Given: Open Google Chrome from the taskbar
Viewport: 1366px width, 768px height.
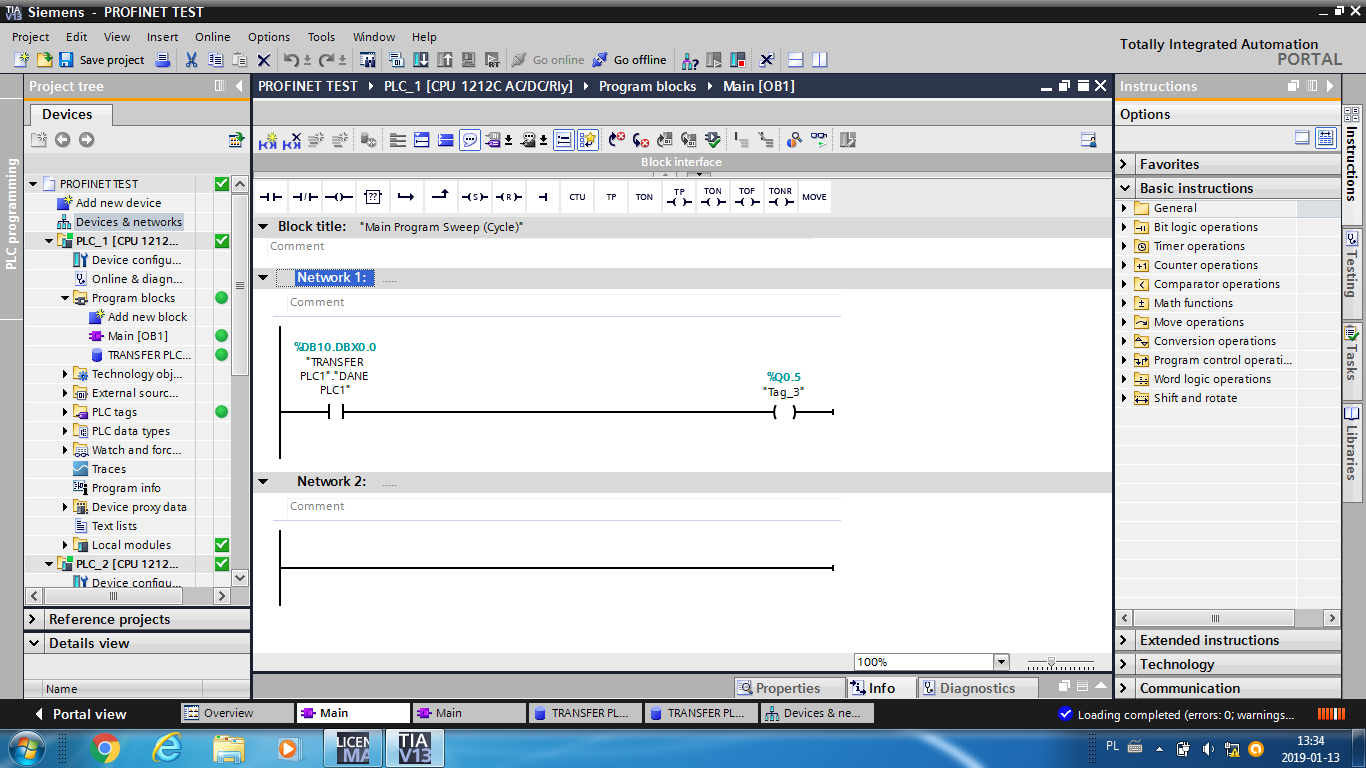Looking at the screenshot, I should (x=105, y=748).
